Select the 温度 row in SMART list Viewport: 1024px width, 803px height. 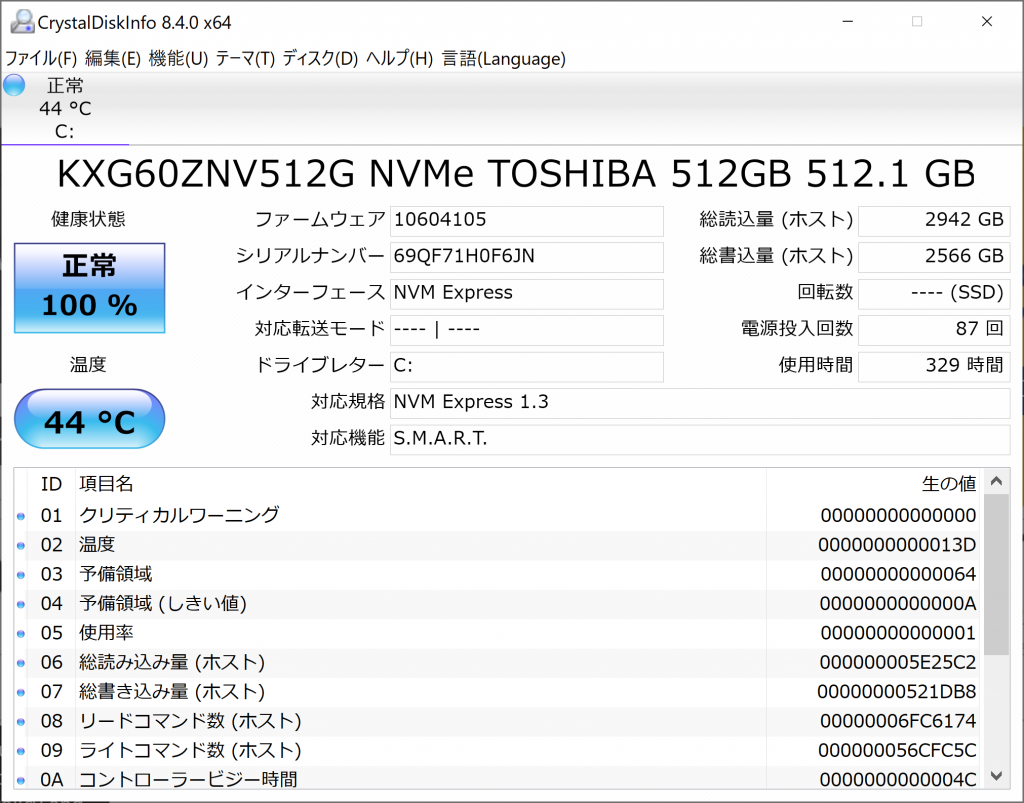(x=497, y=545)
